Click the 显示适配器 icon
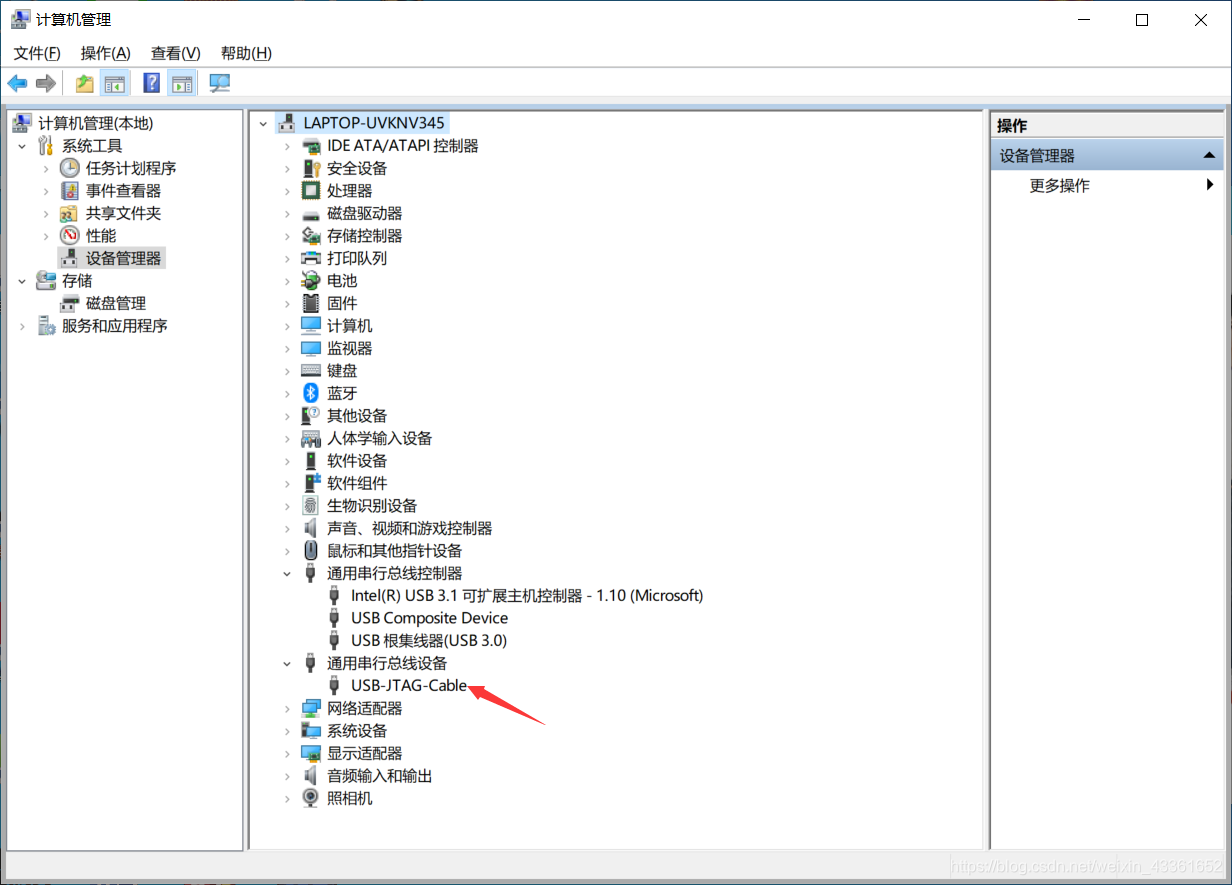 coord(311,753)
